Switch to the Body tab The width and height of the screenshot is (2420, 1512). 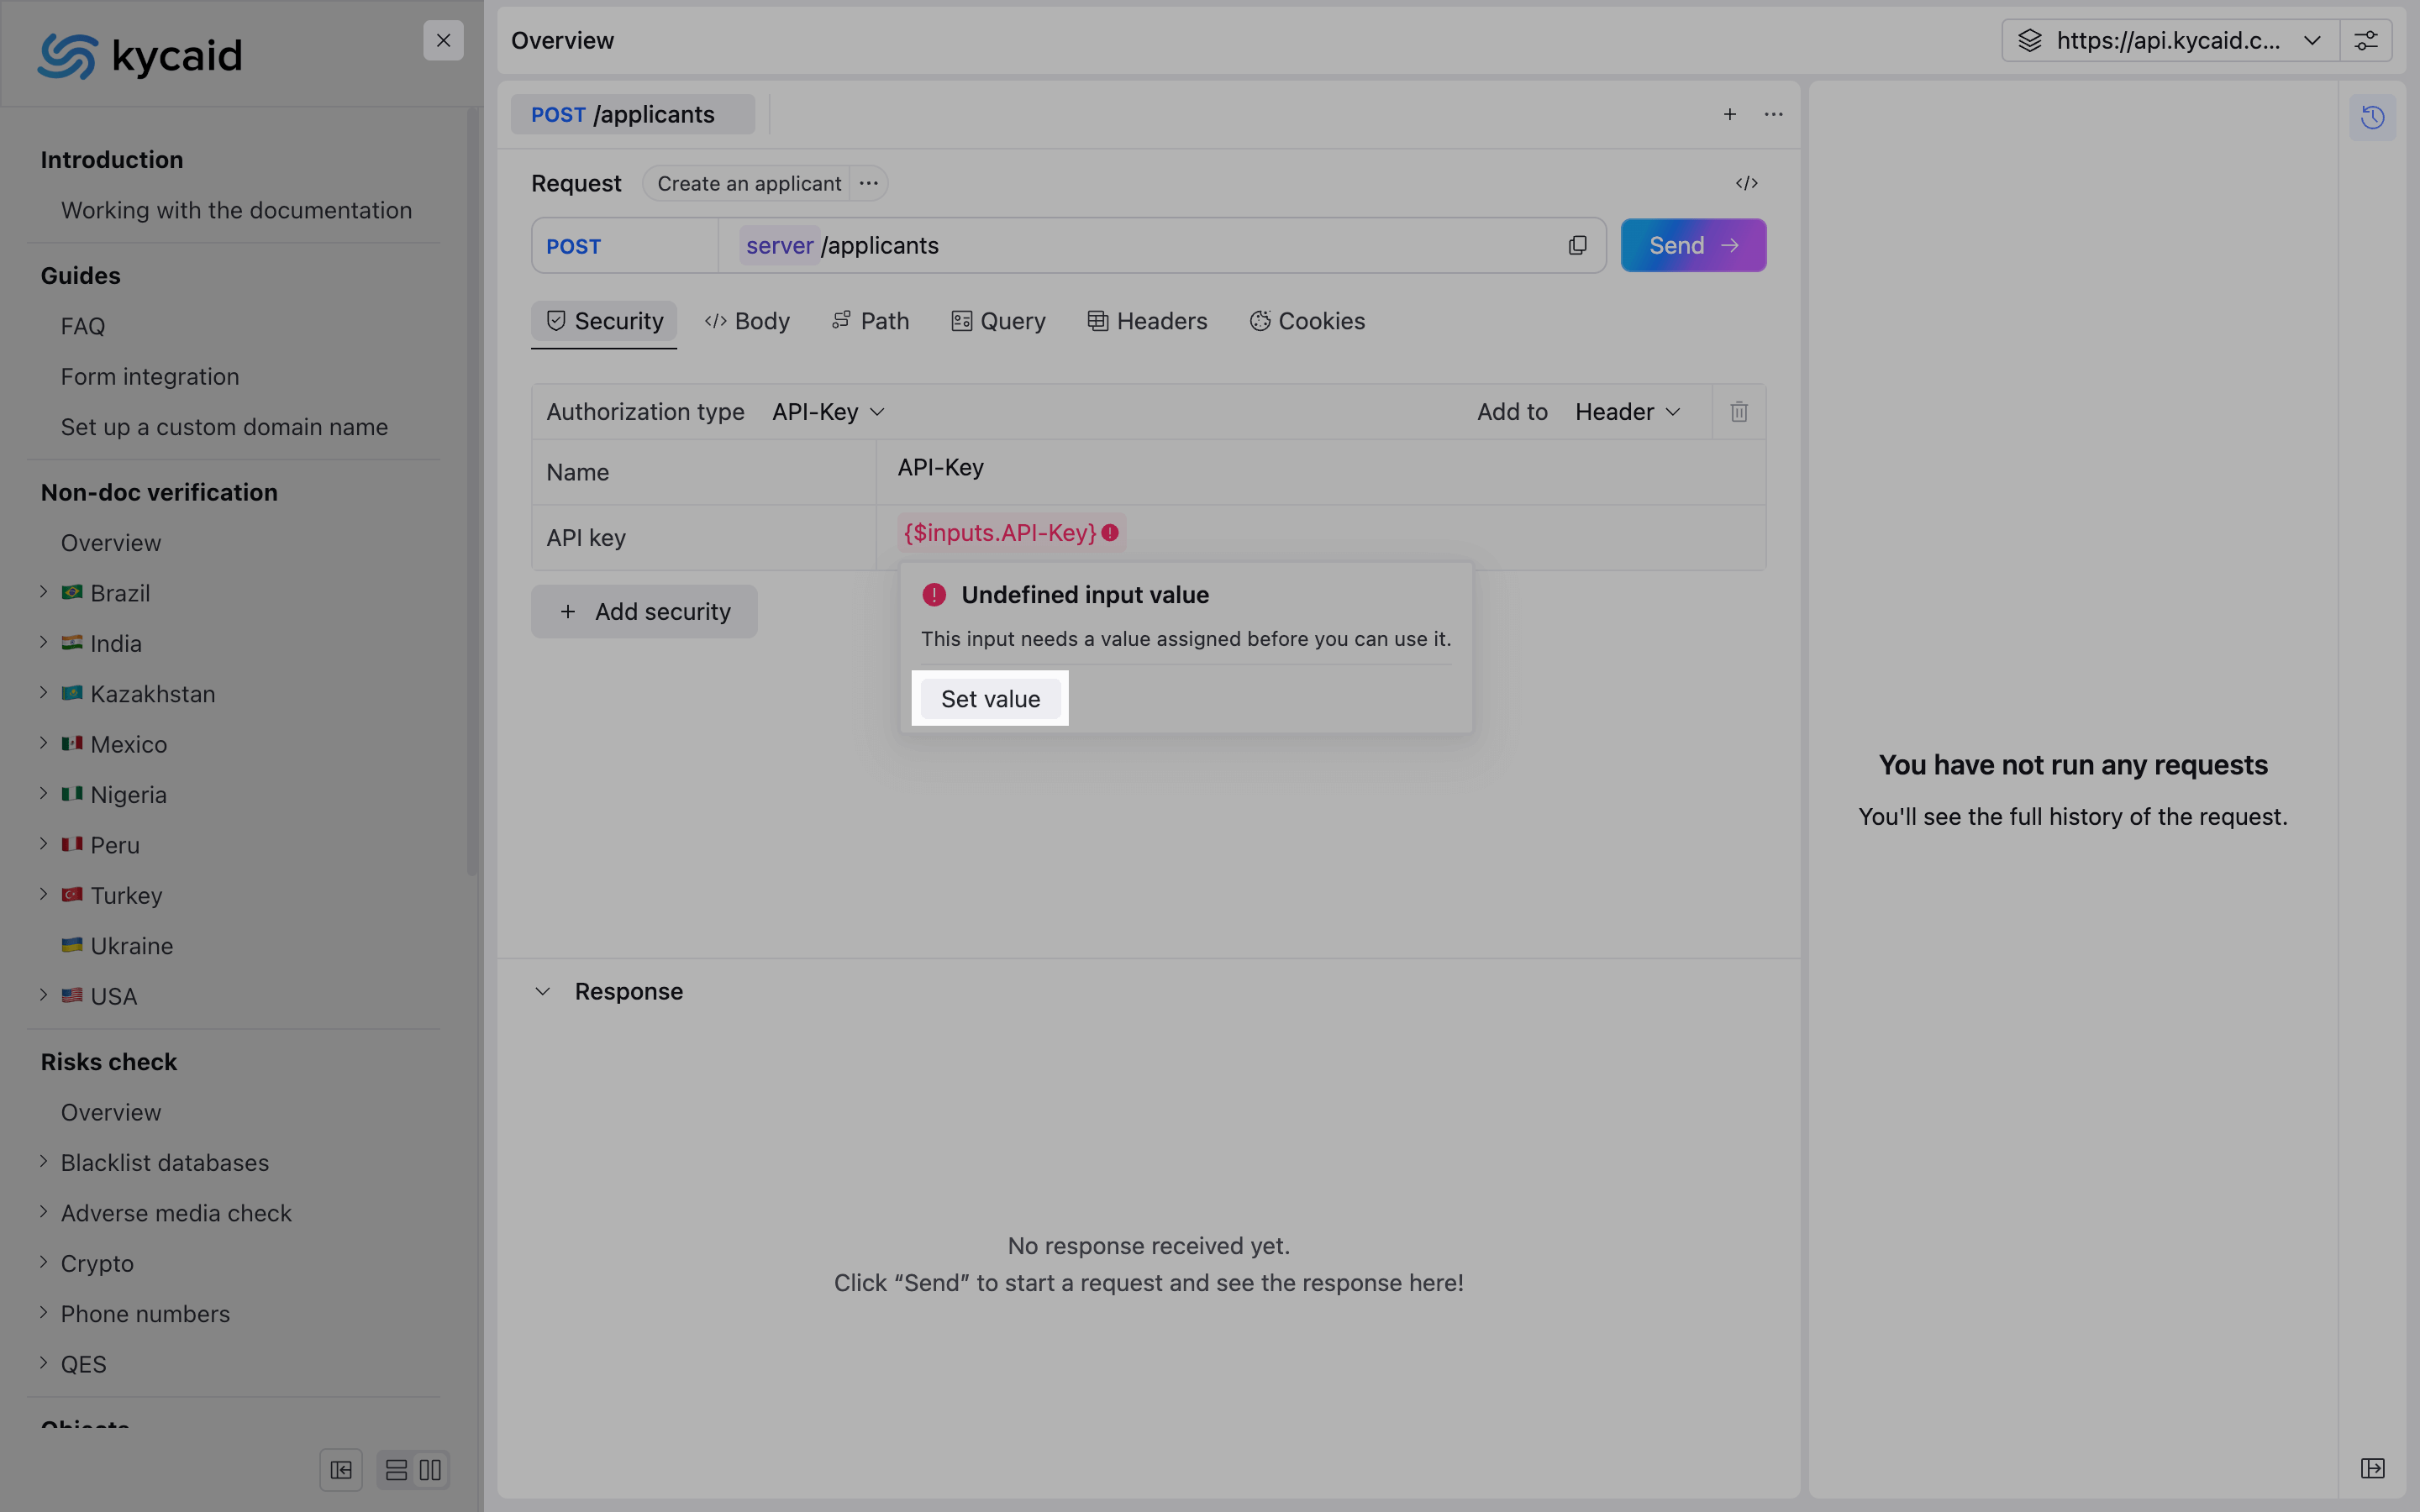(747, 321)
